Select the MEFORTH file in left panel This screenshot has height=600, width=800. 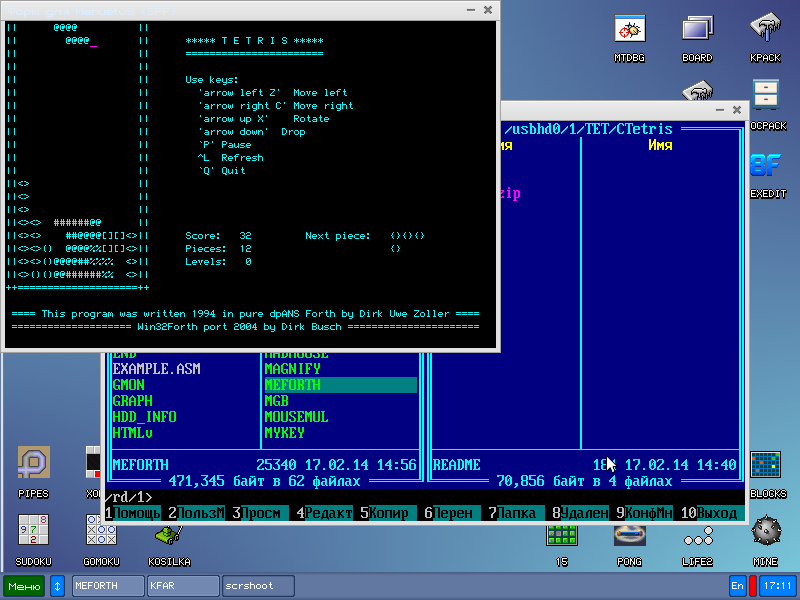[x=293, y=385]
